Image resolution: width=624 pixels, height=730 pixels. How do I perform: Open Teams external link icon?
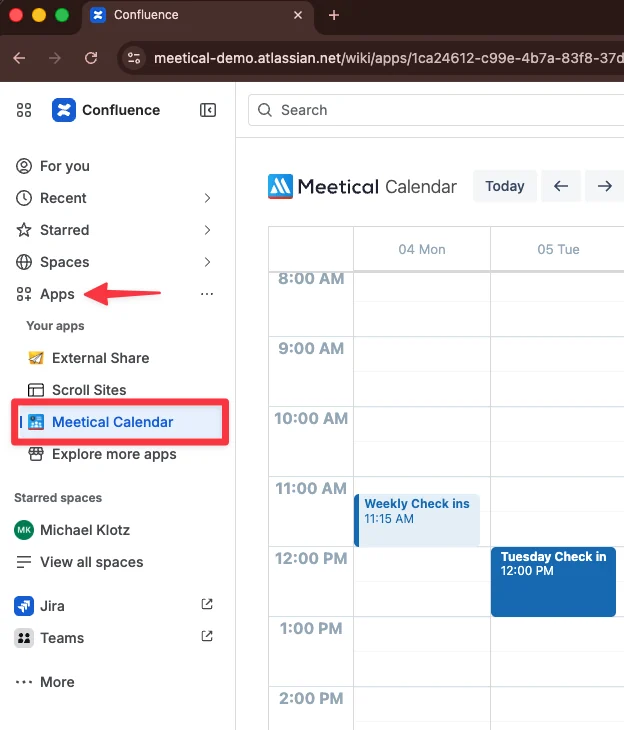207,636
